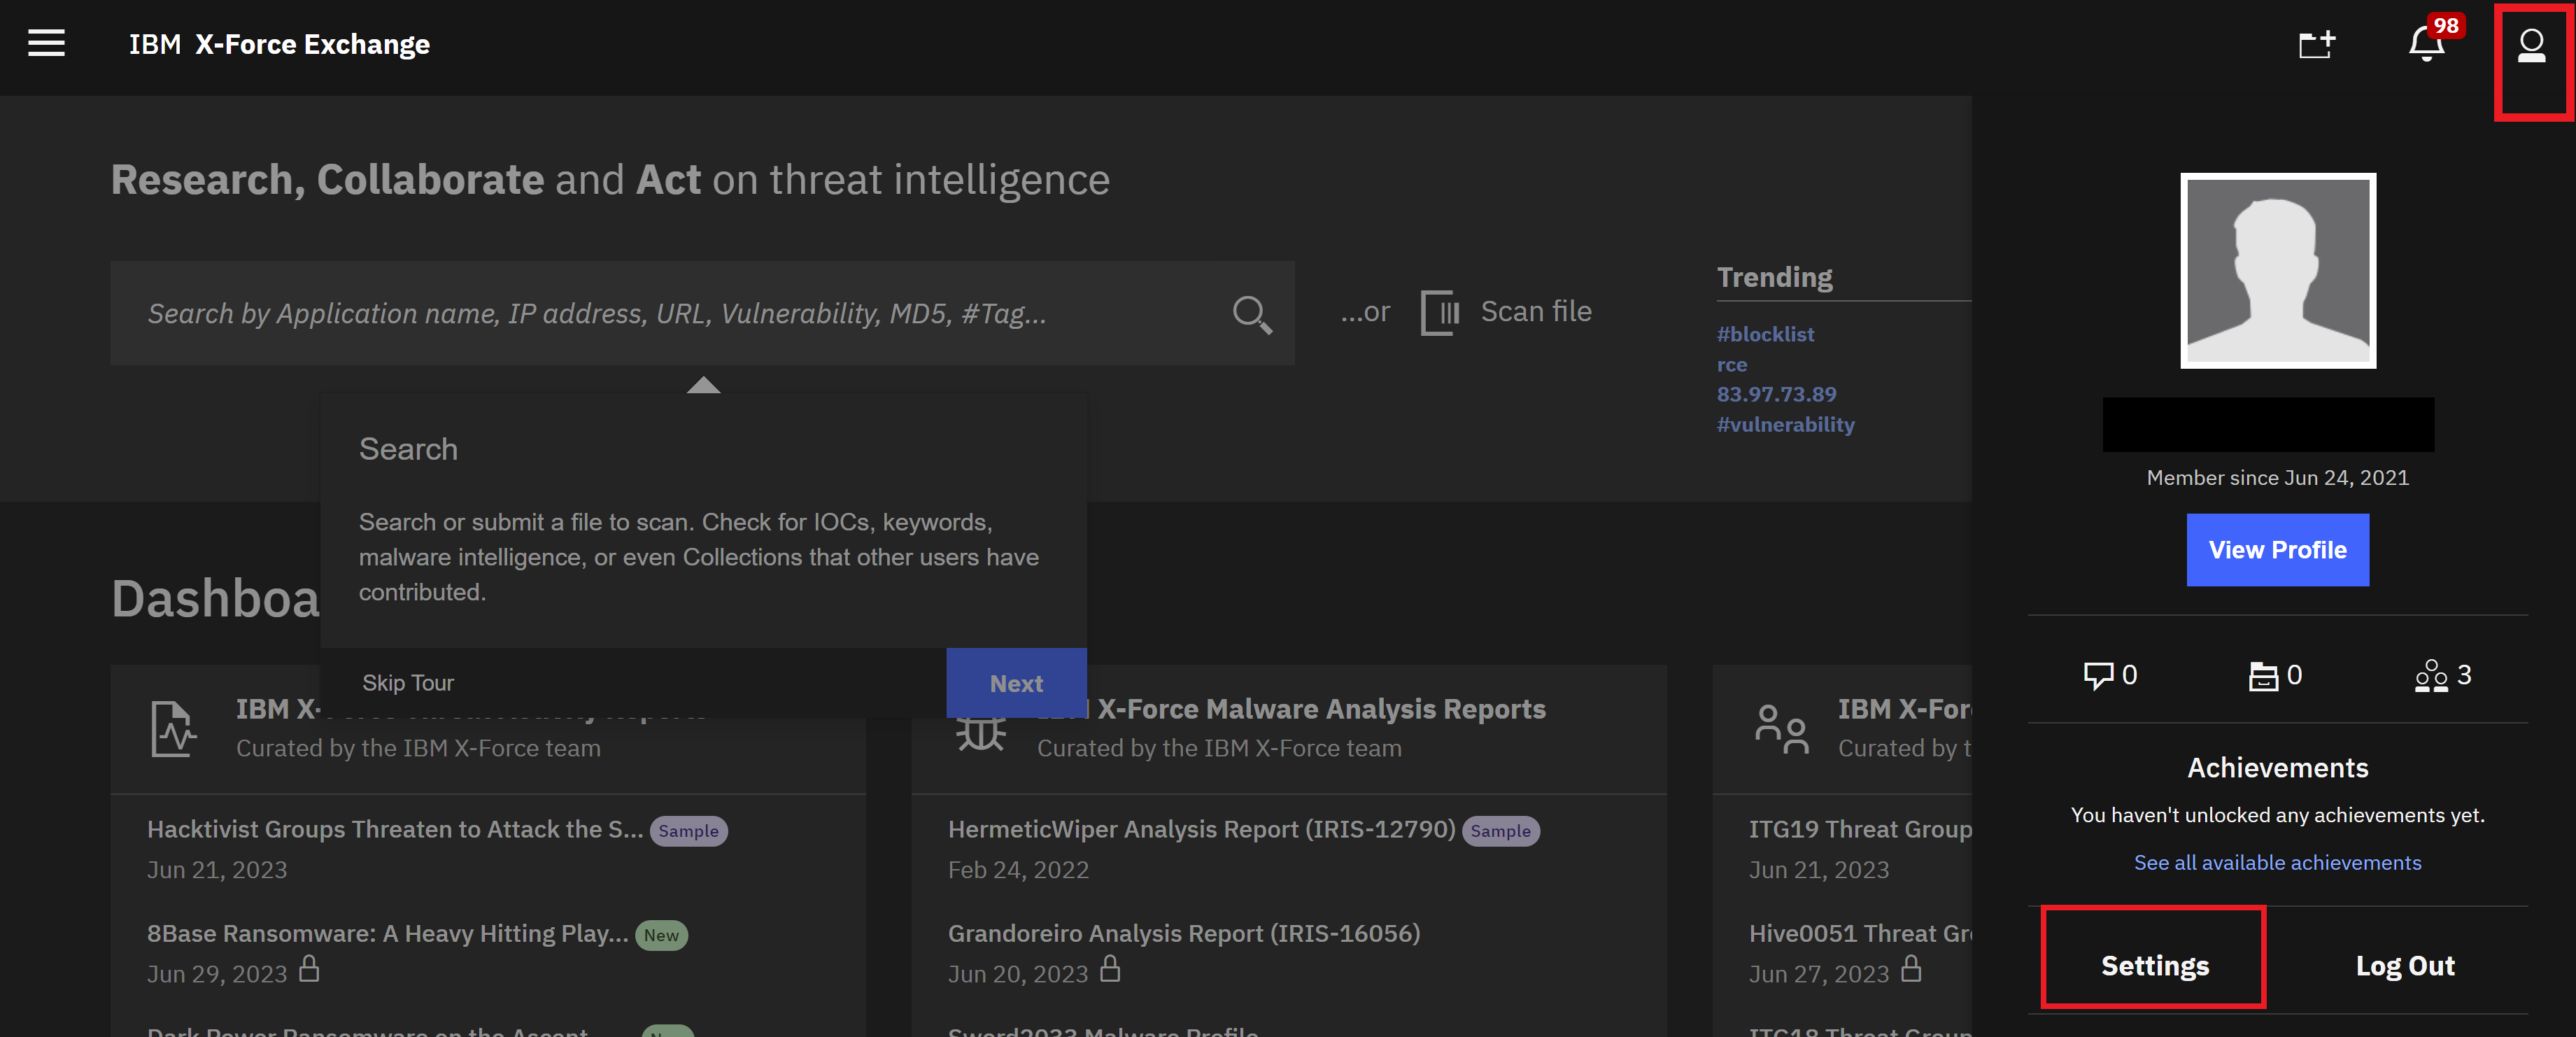Open the #vulnerability trending tag

coord(1785,425)
